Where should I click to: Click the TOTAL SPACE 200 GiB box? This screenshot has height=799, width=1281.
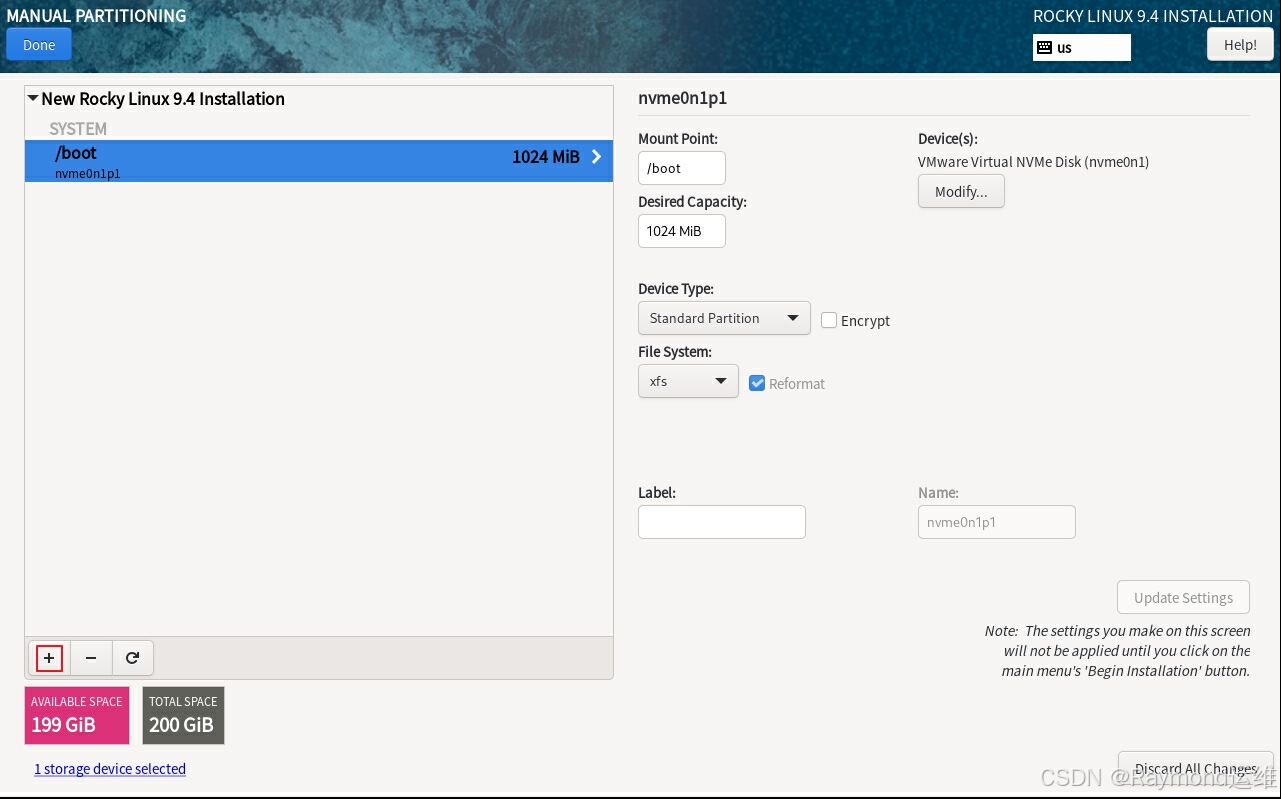coord(183,715)
